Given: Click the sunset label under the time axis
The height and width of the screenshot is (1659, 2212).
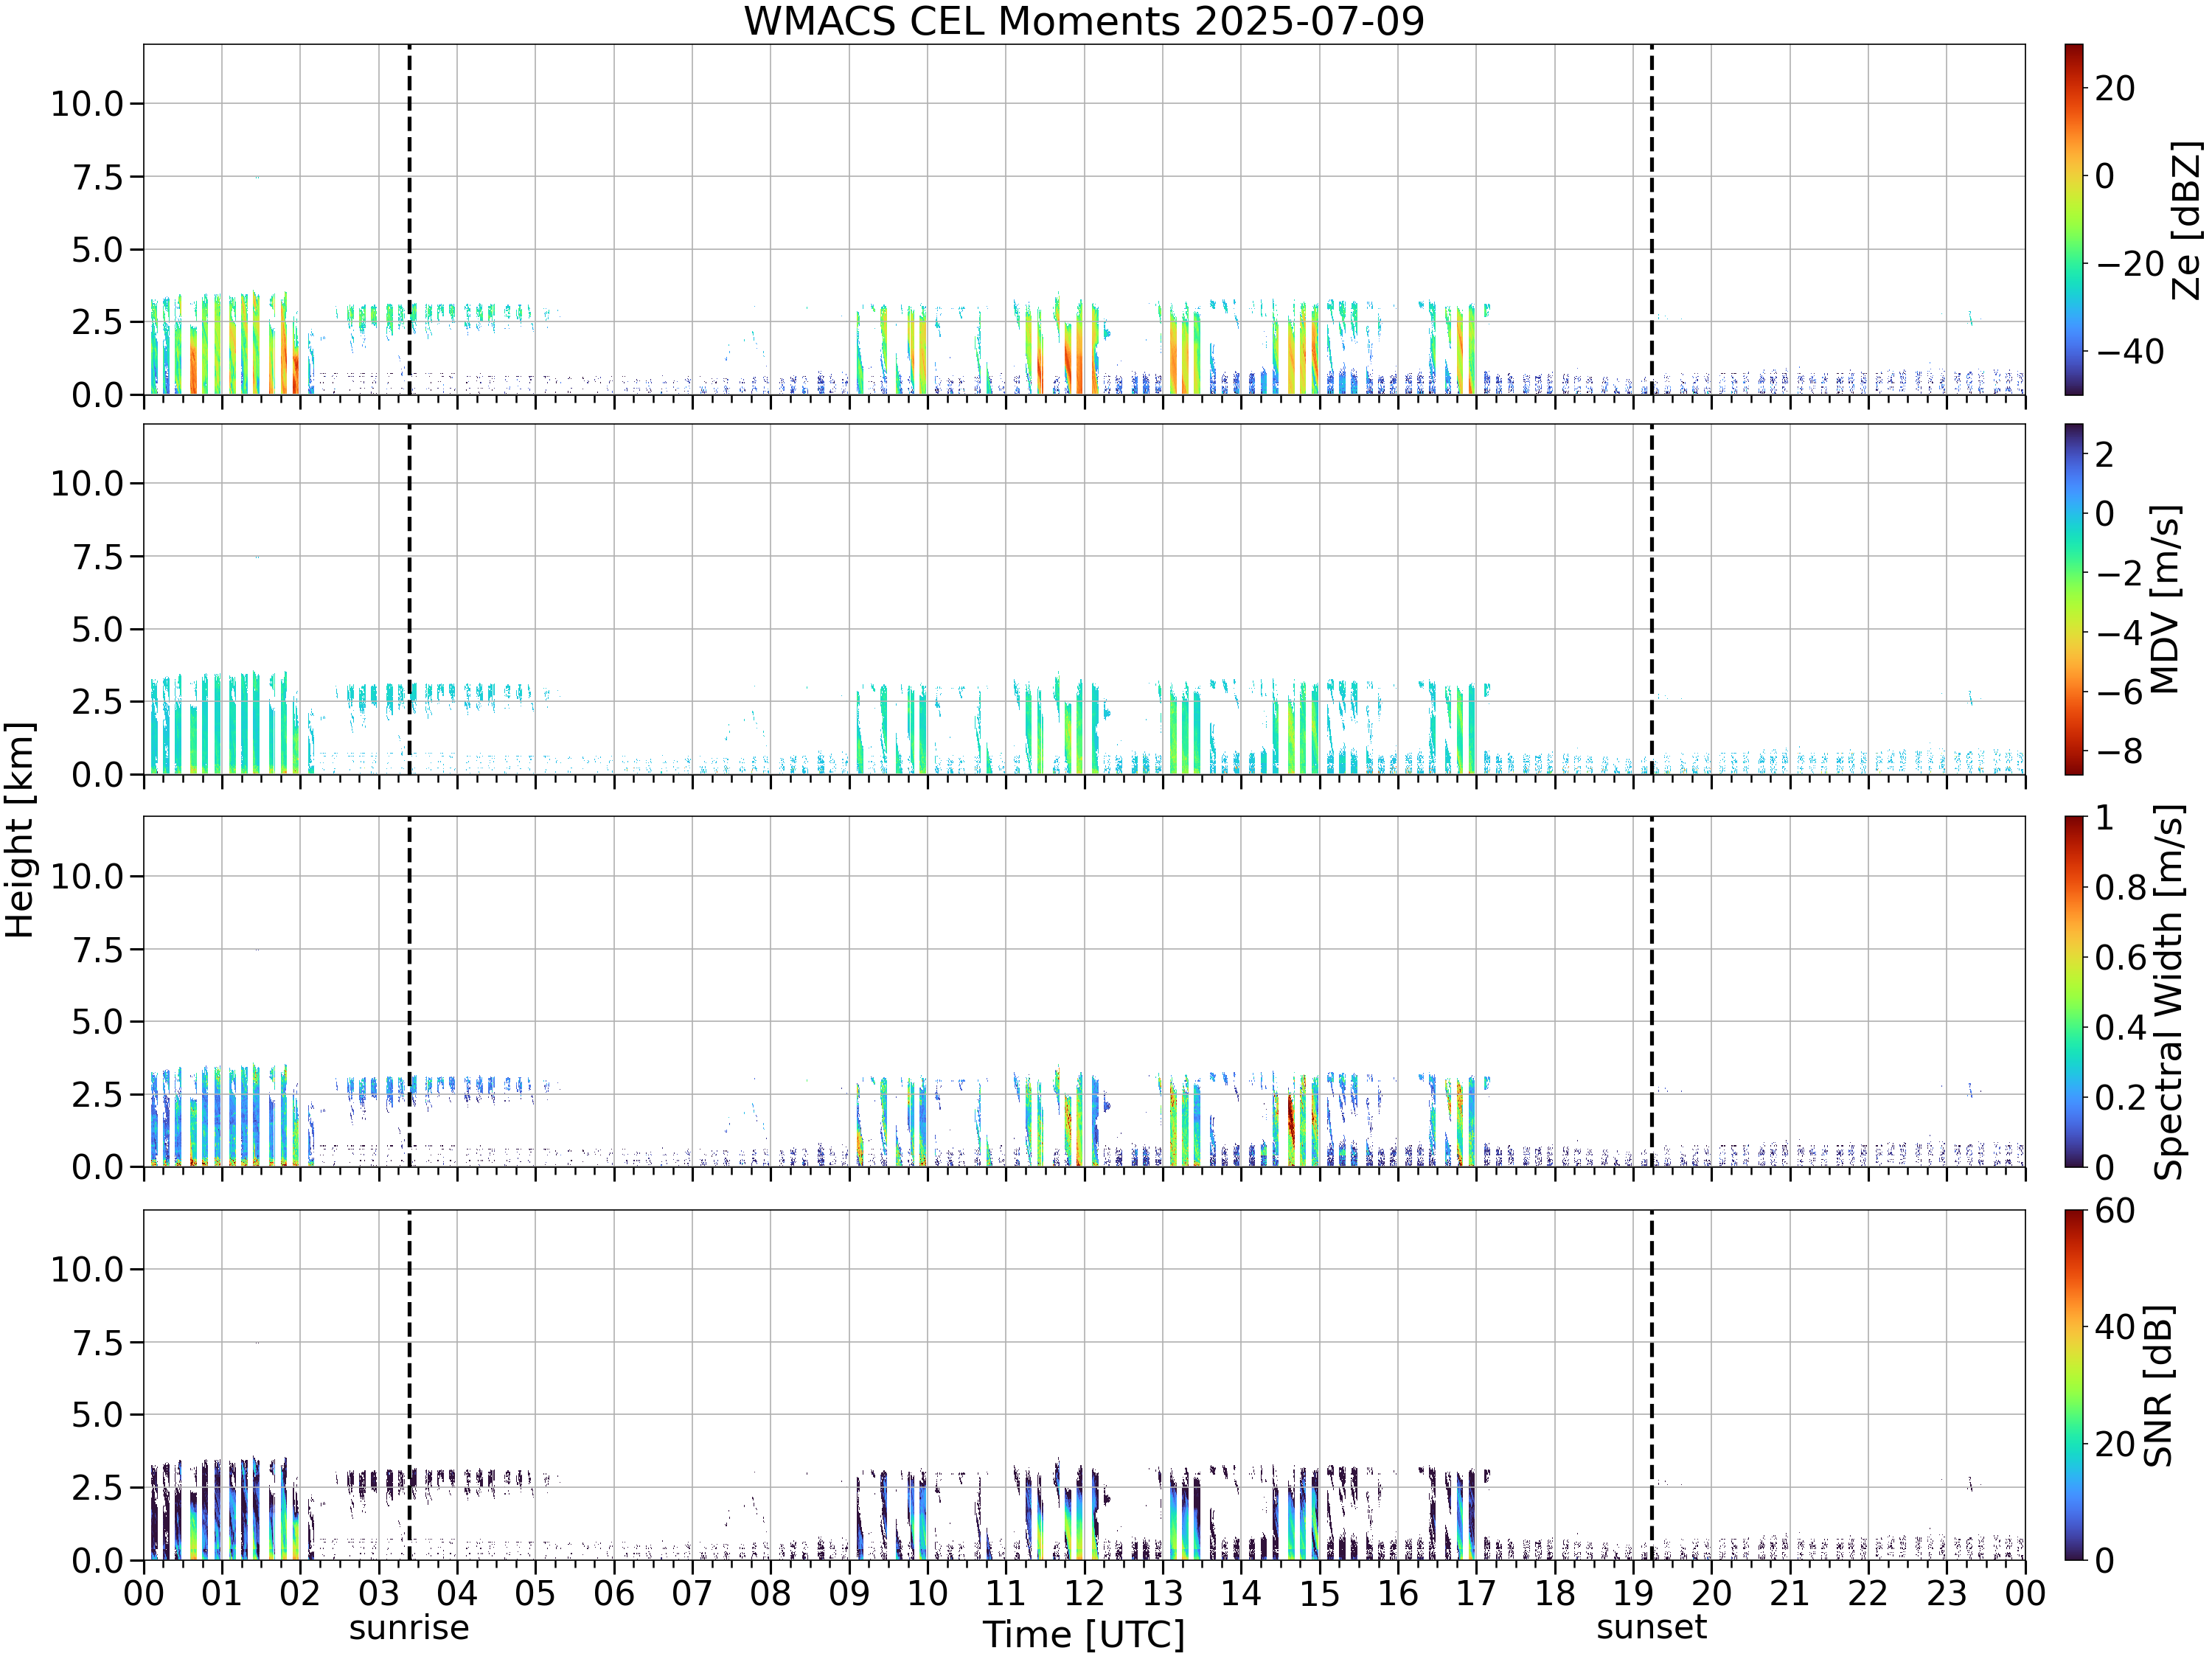Looking at the screenshot, I should (x=1651, y=1628).
